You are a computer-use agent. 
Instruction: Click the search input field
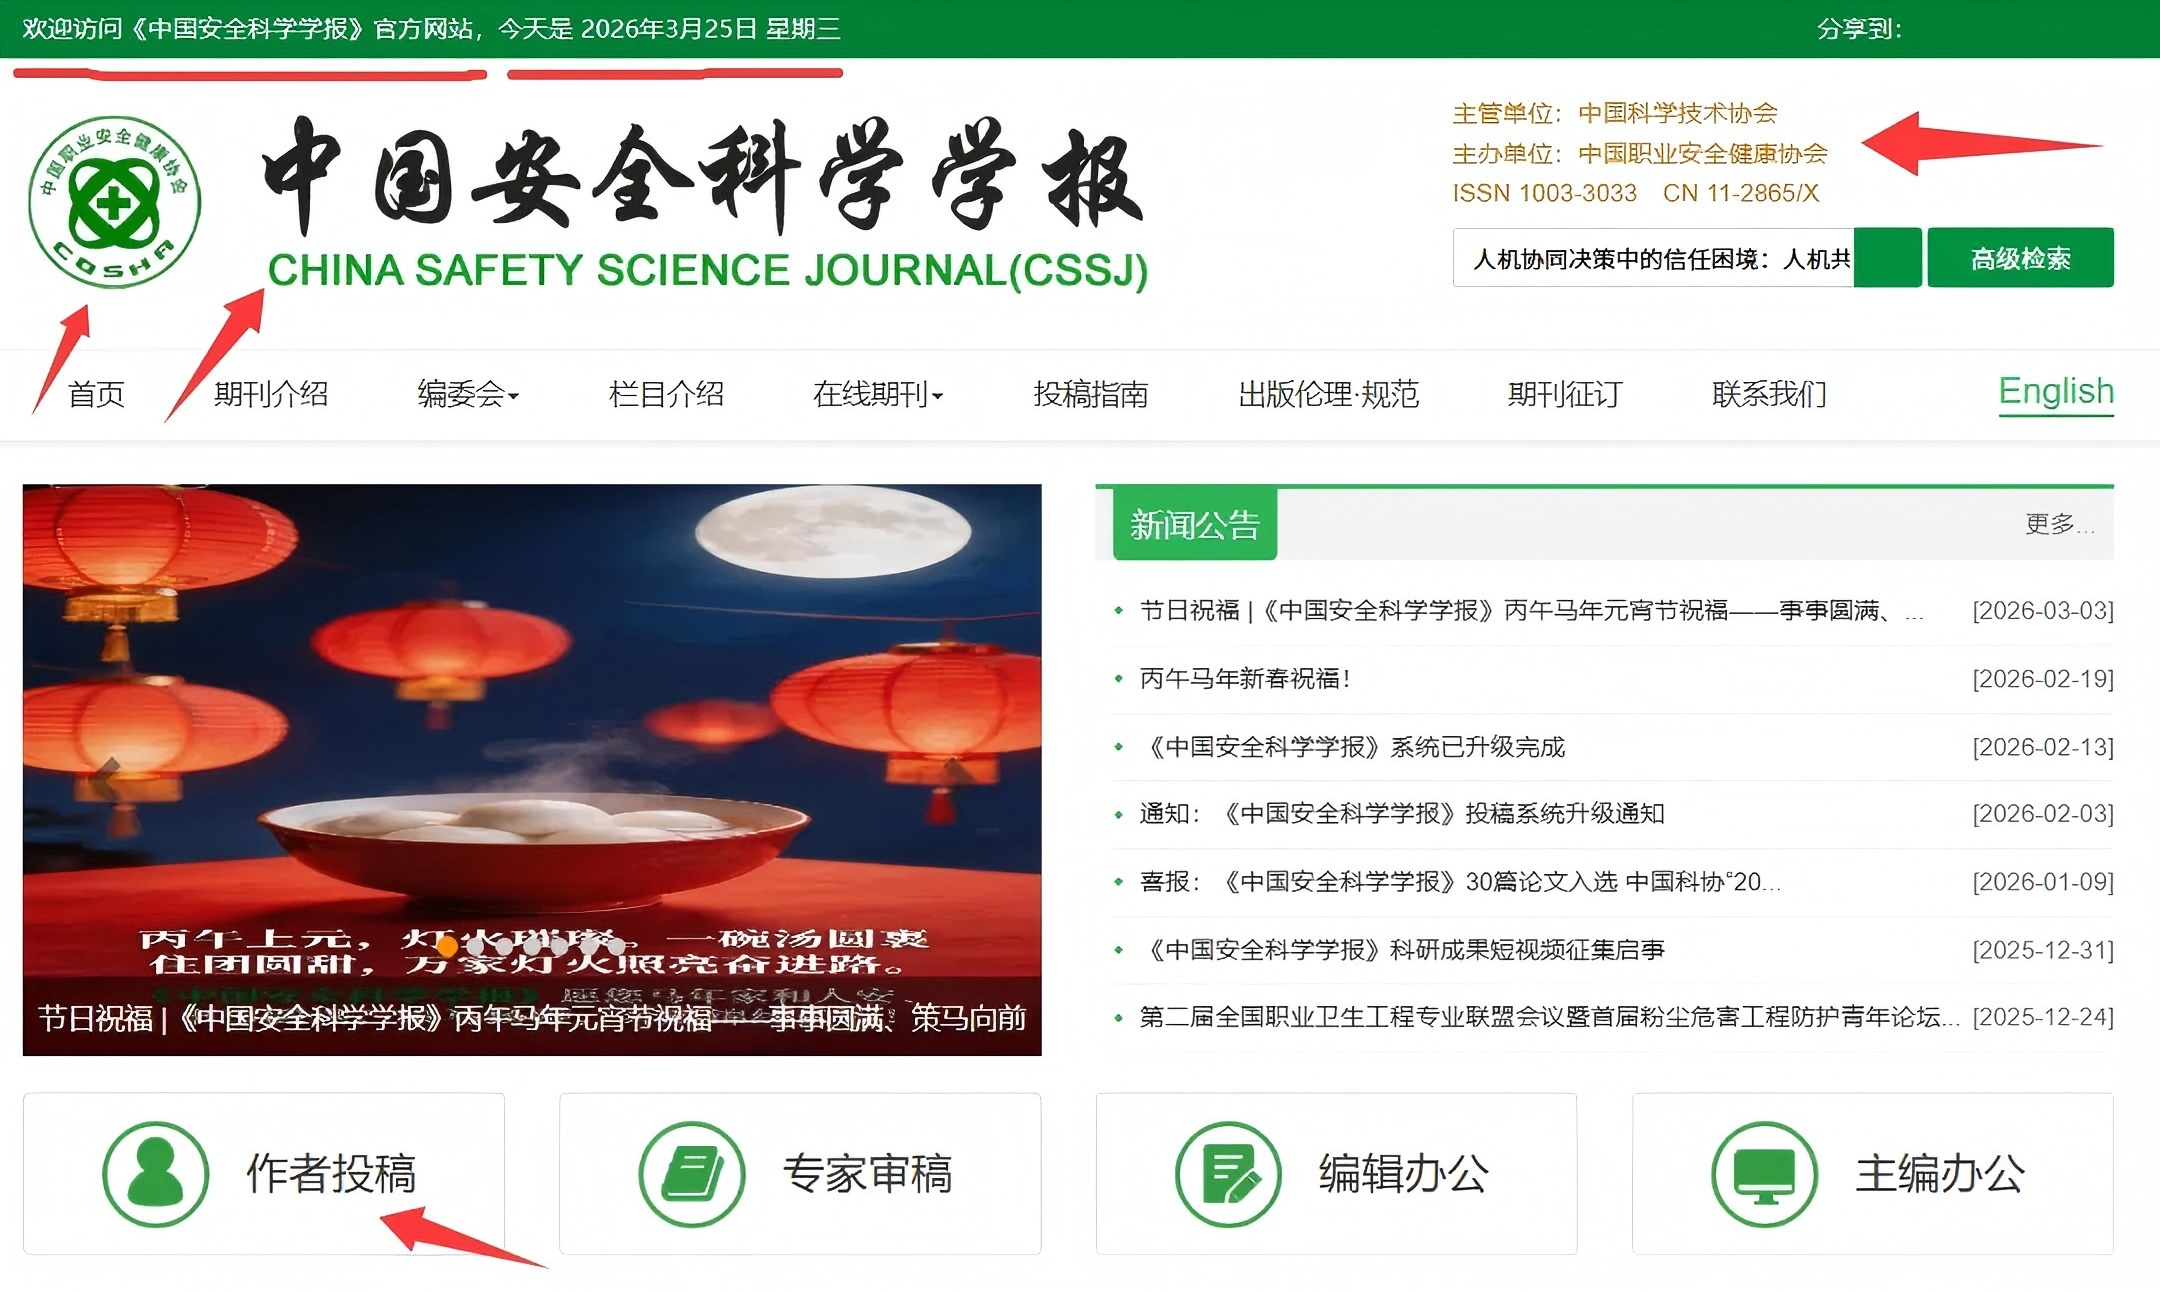tap(1653, 258)
